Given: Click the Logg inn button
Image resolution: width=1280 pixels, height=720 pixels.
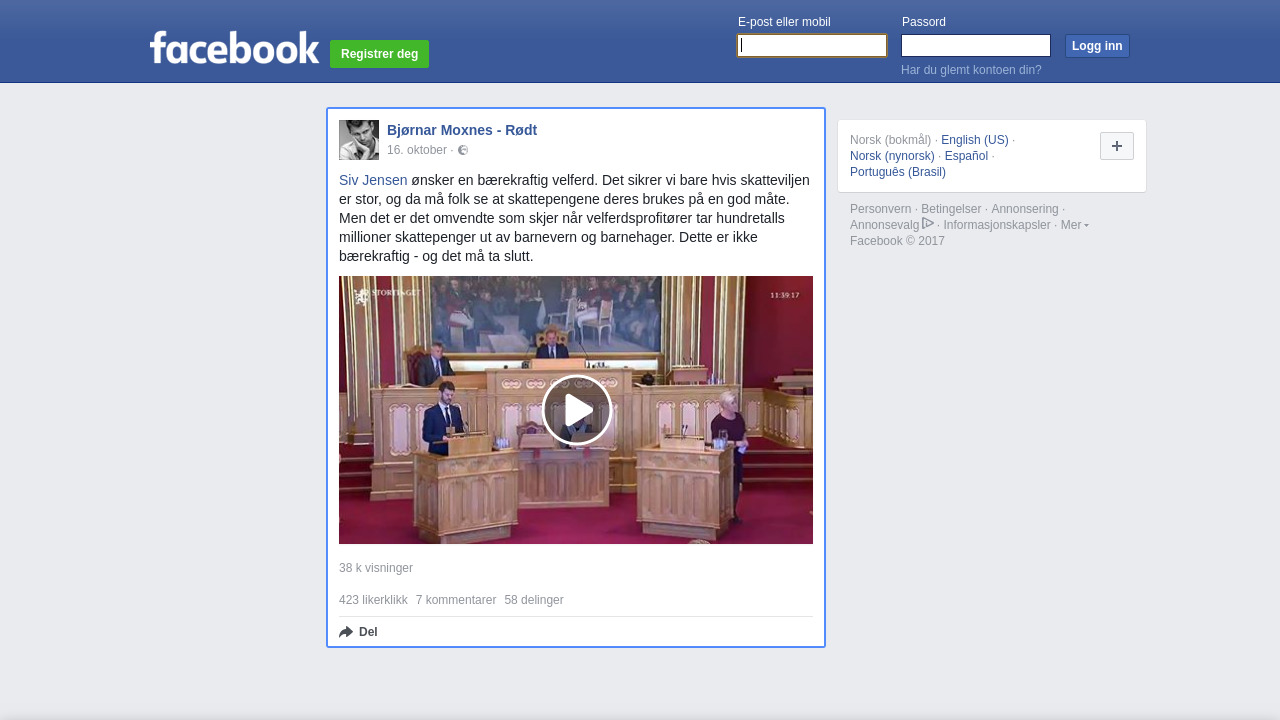Looking at the screenshot, I should pyautogui.click(x=1097, y=46).
